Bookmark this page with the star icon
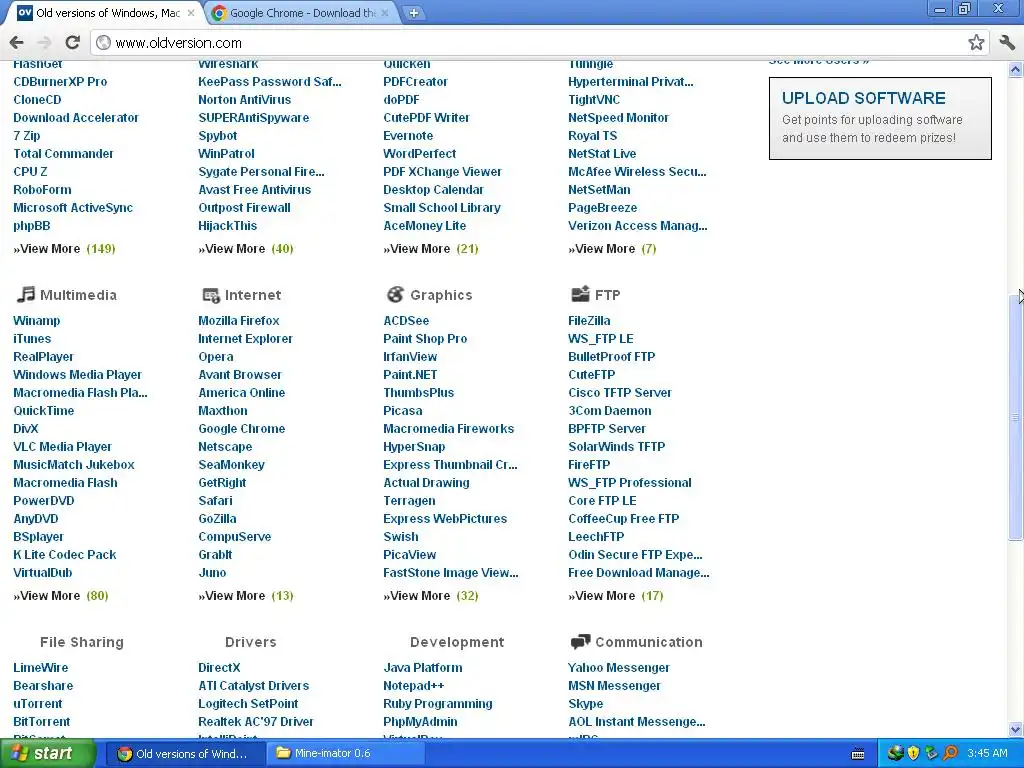This screenshot has height=768, width=1024. [x=976, y=42]
